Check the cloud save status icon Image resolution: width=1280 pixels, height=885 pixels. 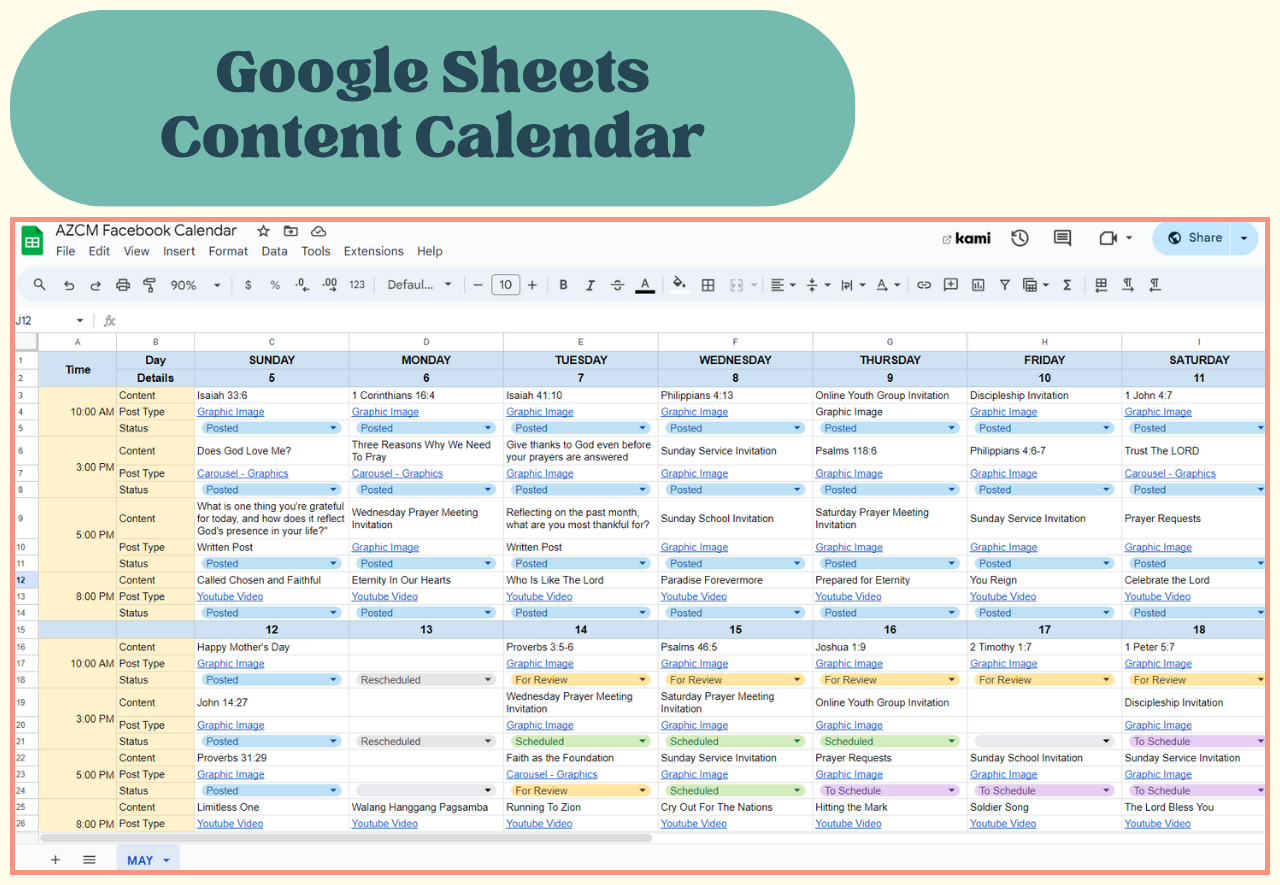coord(319,231)
